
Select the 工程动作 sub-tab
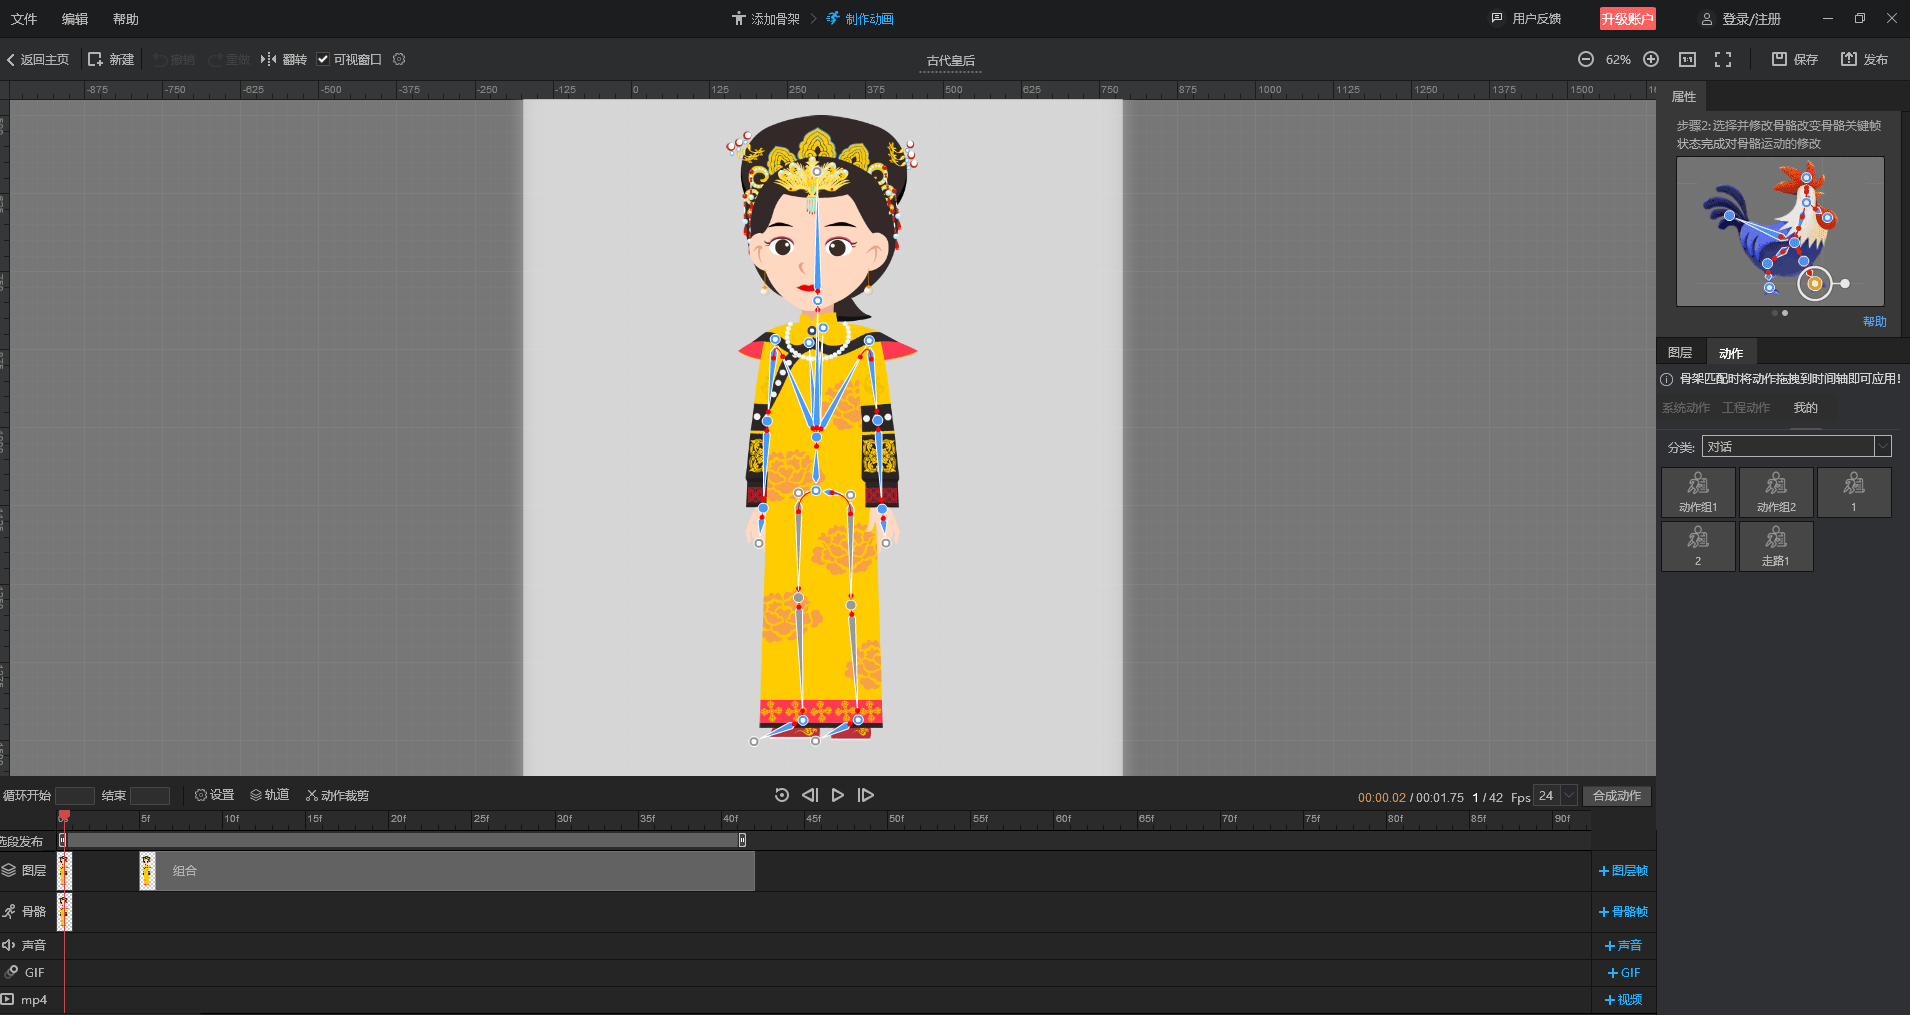[1746, 408]
